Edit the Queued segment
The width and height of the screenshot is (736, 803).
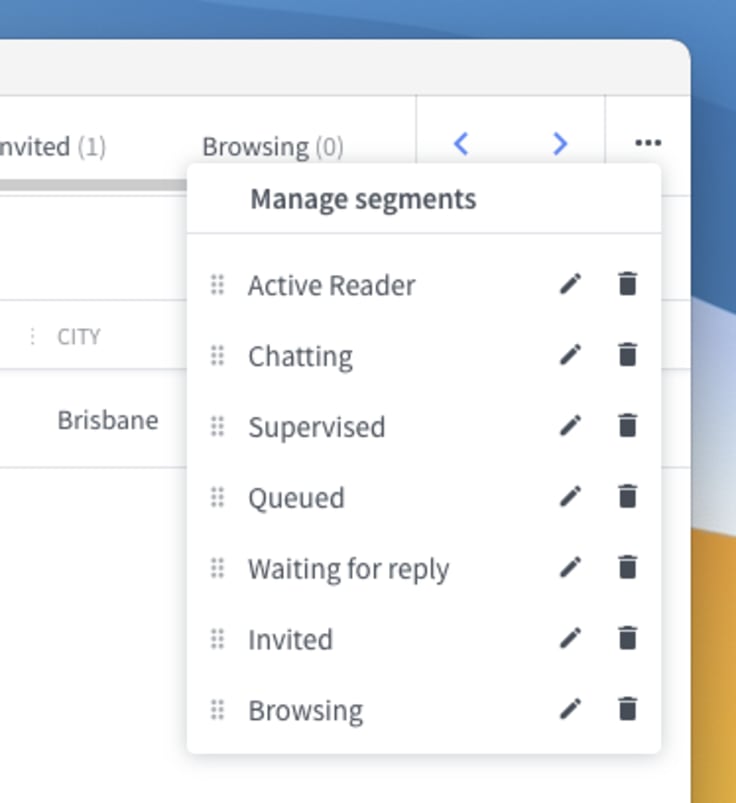(x=571, y=496)
